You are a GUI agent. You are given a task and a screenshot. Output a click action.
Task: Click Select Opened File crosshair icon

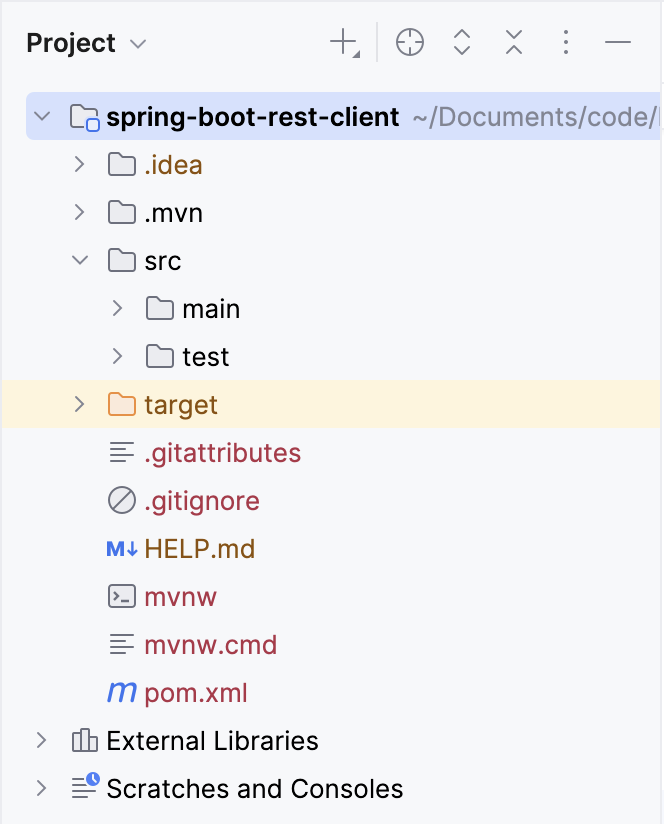click(x=410, y=42)
